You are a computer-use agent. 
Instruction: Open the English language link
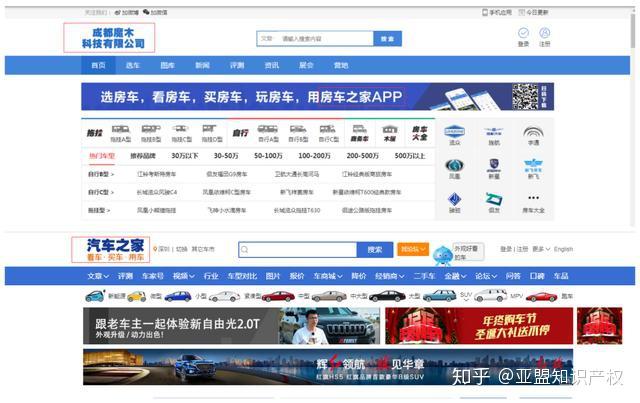click(563, 249)
